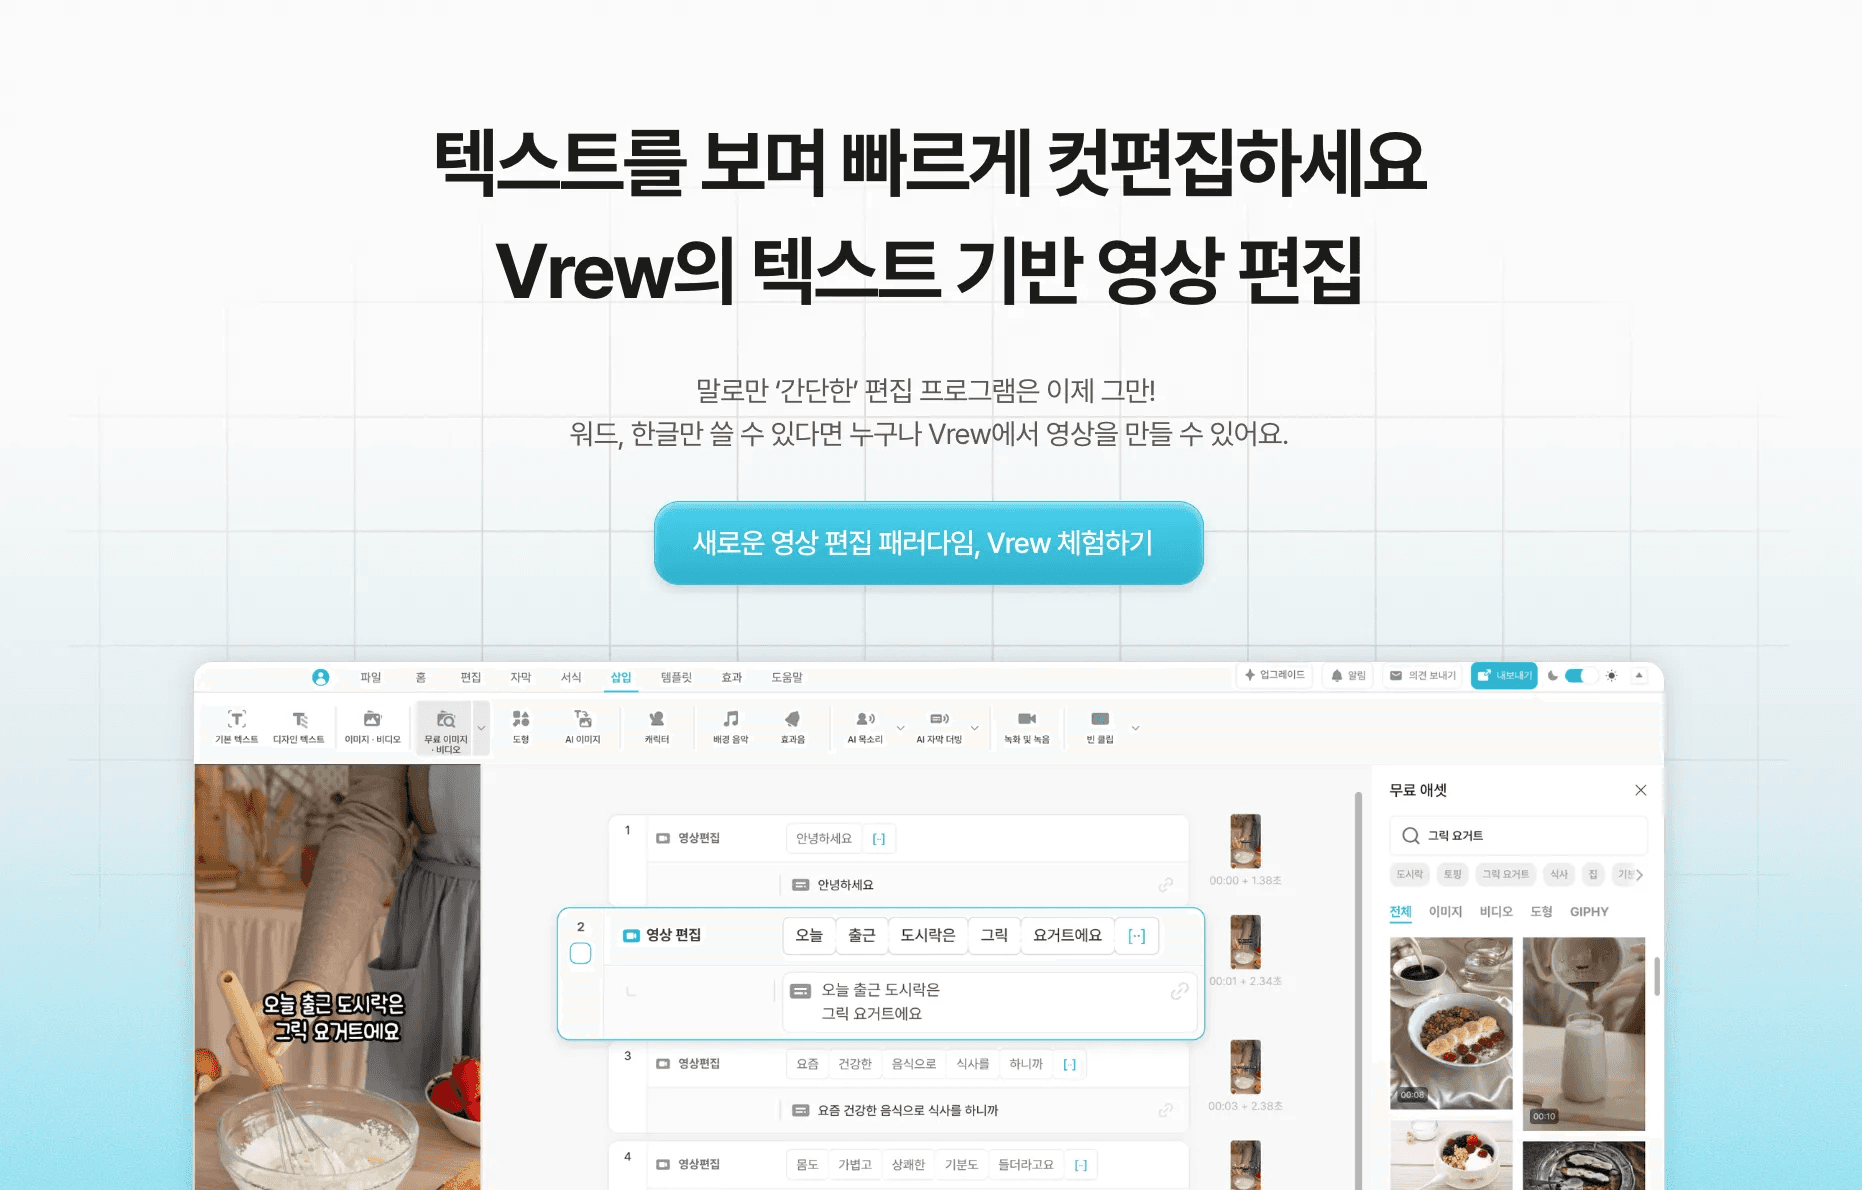Click the 그릭 요거트 search field
Viewport: 1862px width, 1190px height.
click(x=1518, y=835)
